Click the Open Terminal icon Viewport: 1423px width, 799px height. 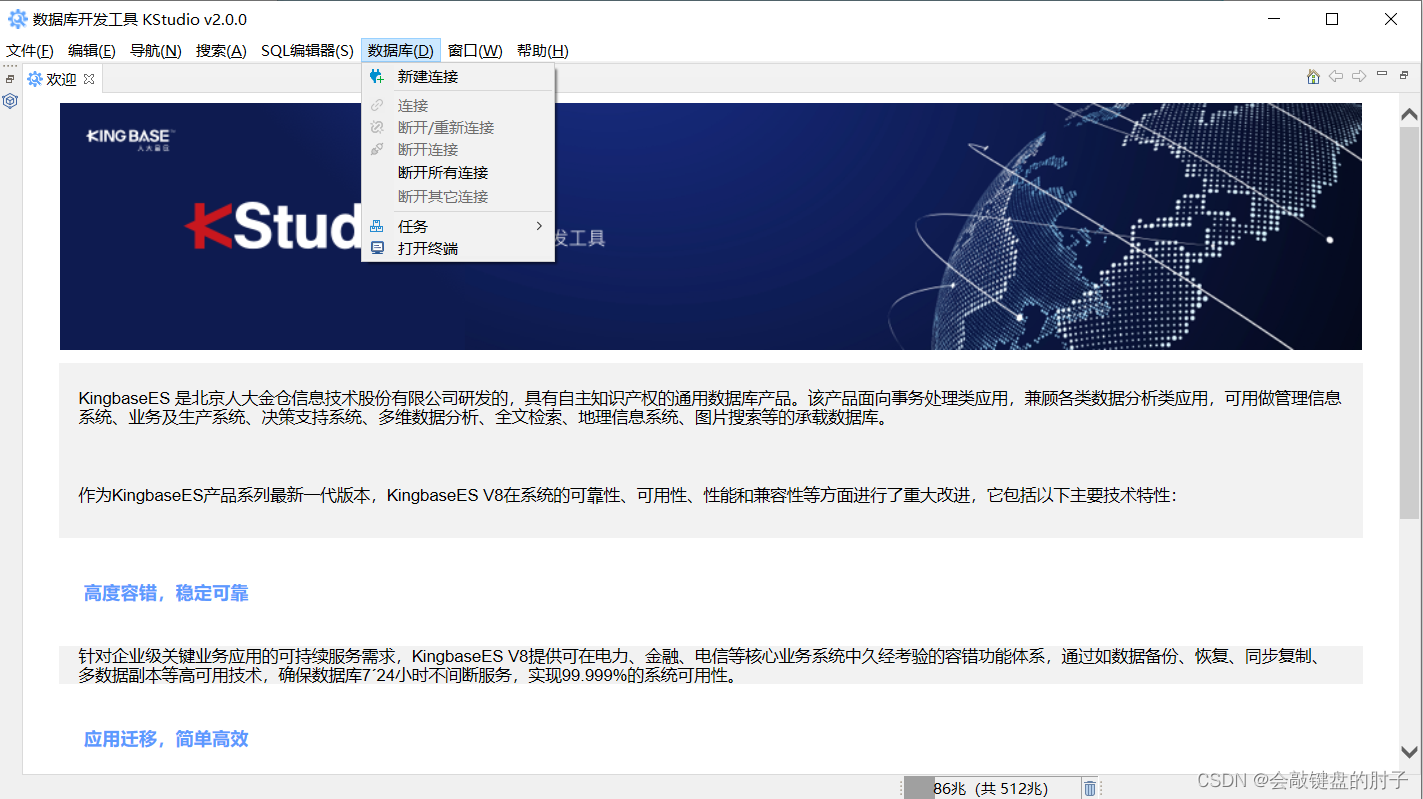[377, 248]
